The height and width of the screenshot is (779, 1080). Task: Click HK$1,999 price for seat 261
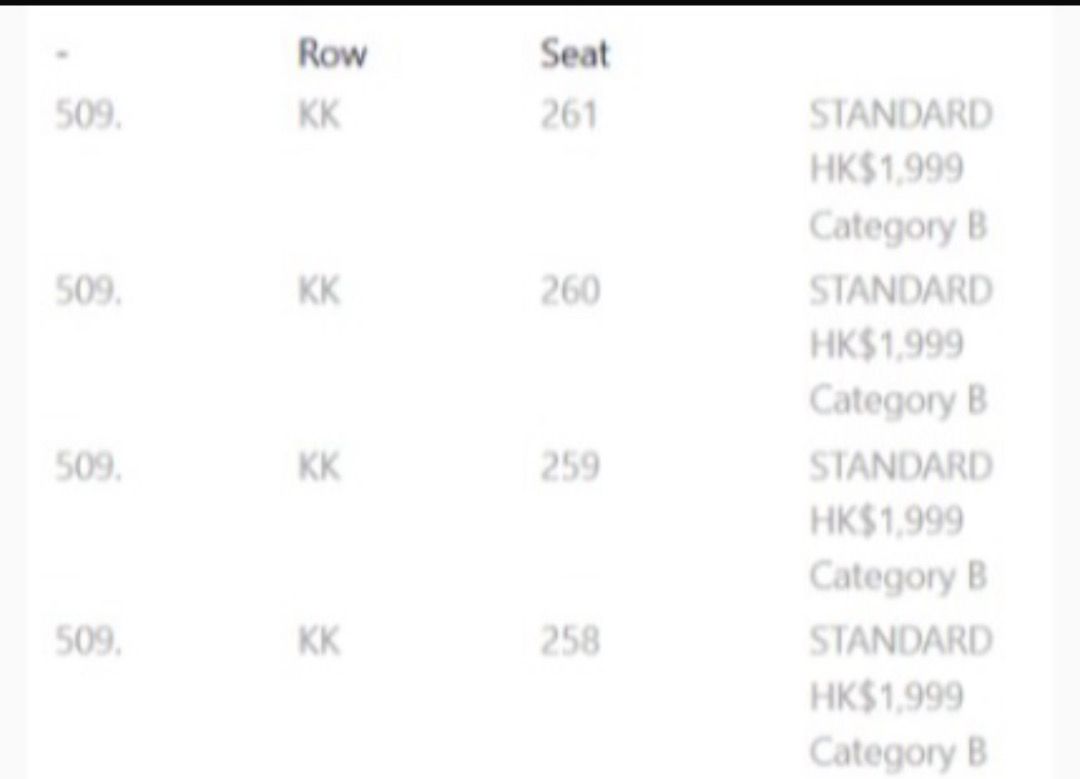[886, 170]
